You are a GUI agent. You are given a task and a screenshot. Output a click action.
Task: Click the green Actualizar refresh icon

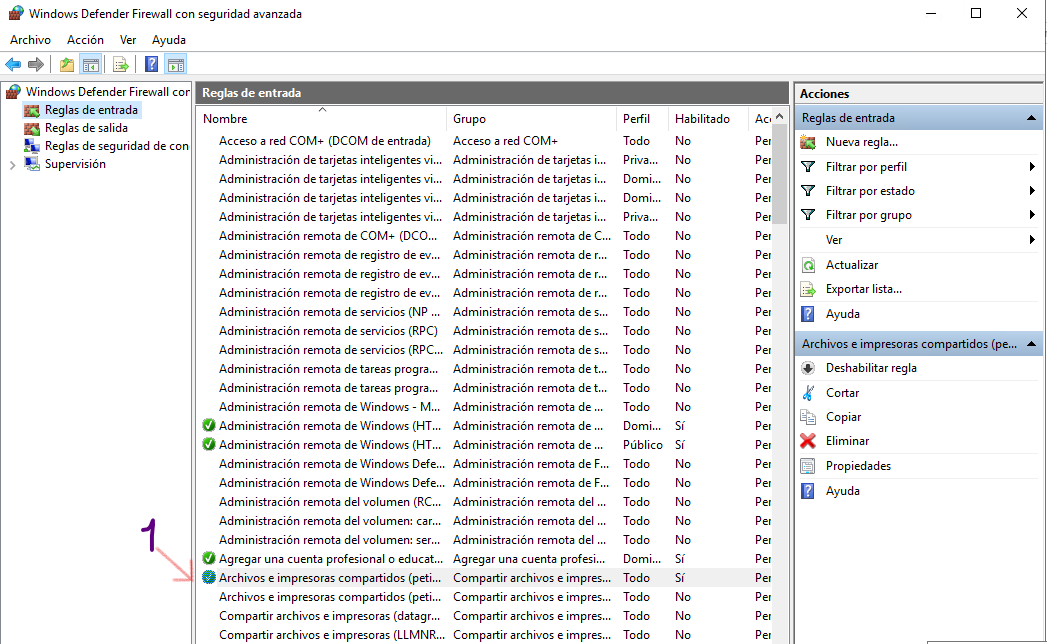click(x=808, y=265)
